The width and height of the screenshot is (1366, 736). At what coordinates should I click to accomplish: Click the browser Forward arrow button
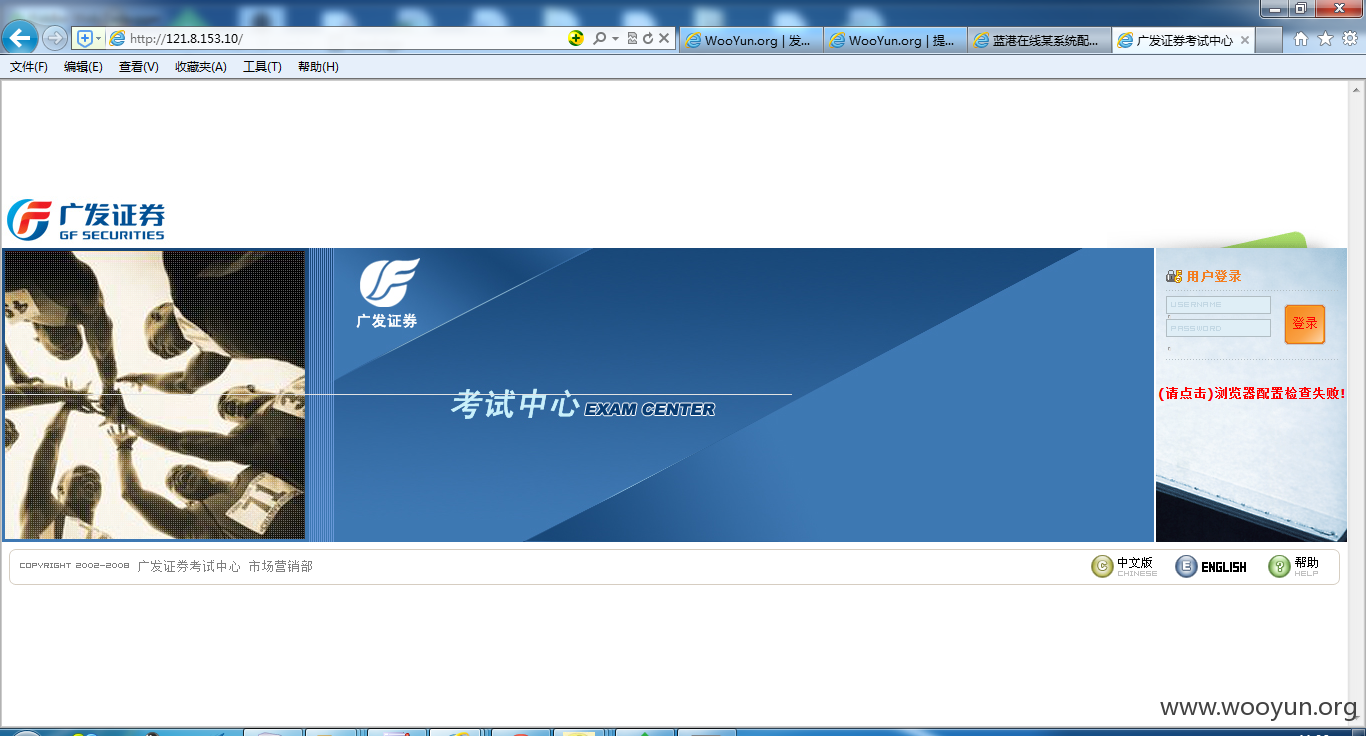(x=55, y=38)
